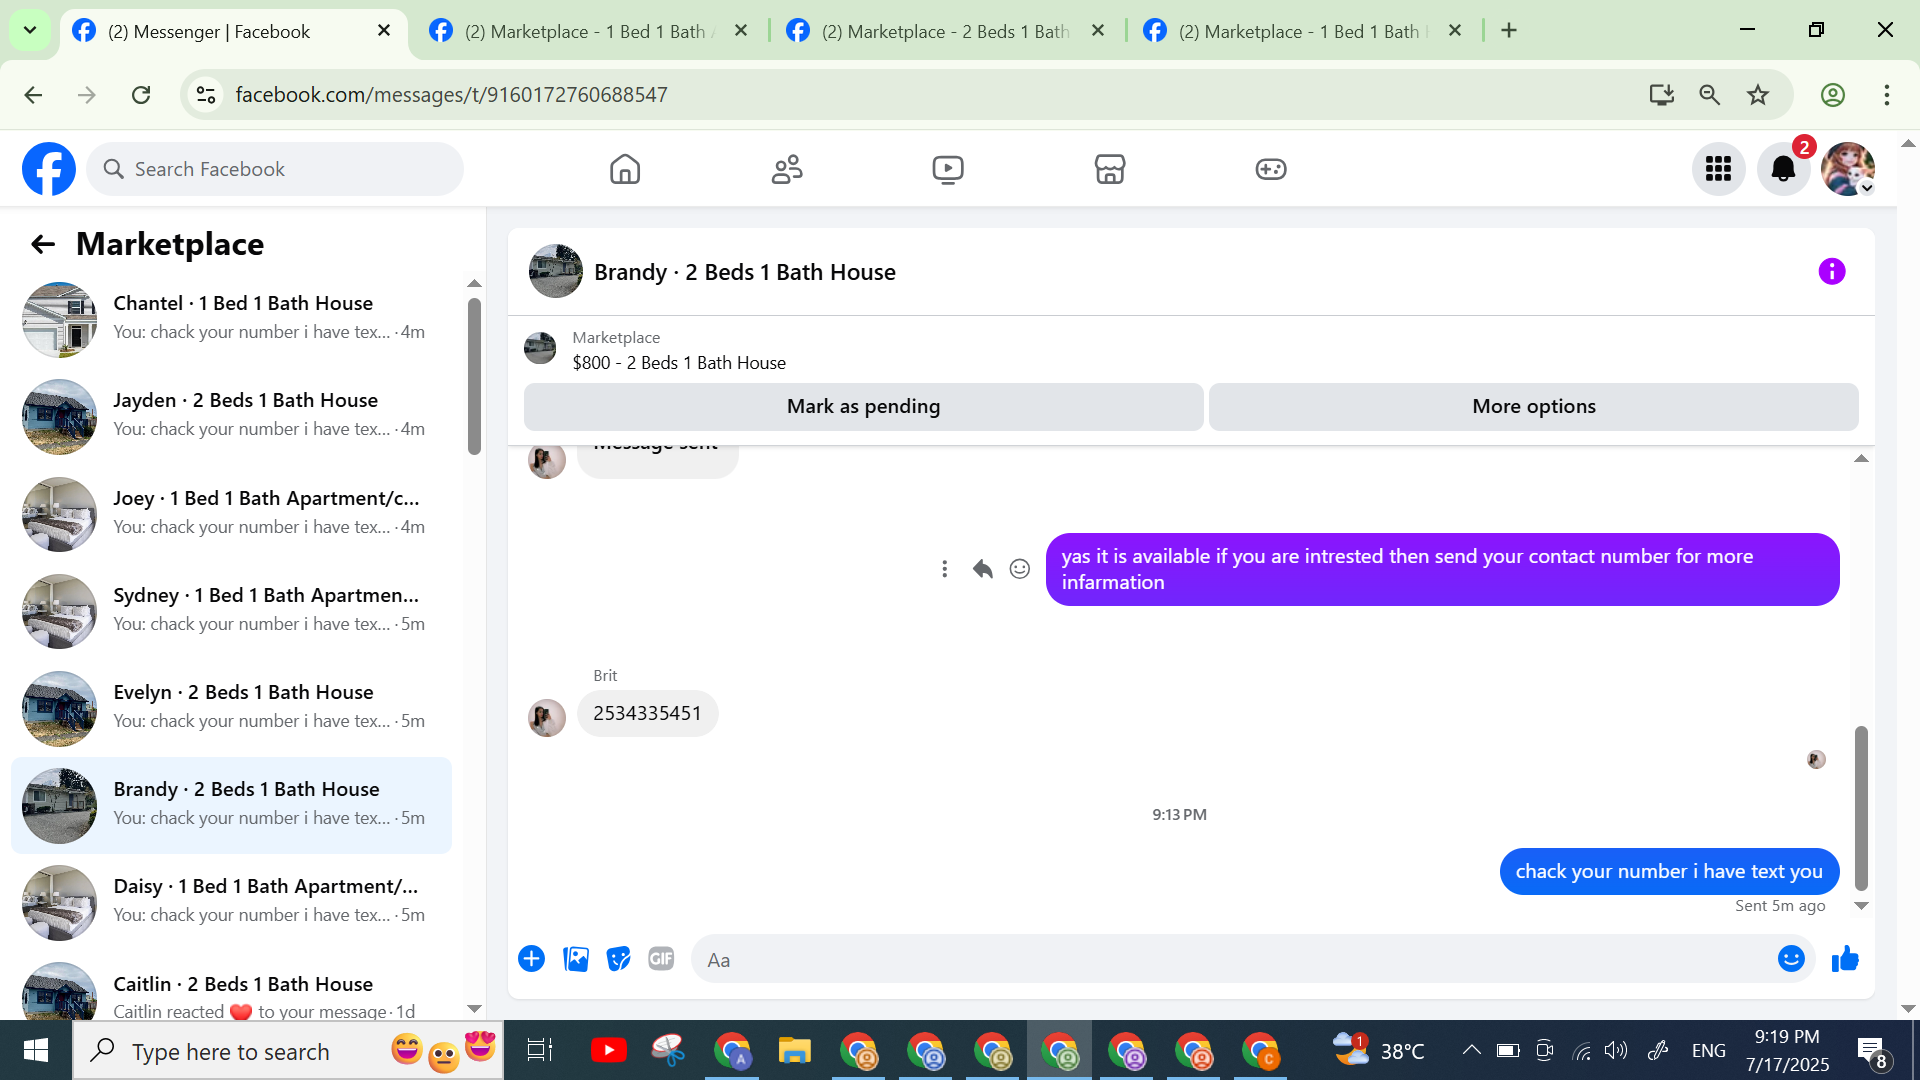Reply to the availability message
Screen dimensions: 1920x1080
point(982,569)
